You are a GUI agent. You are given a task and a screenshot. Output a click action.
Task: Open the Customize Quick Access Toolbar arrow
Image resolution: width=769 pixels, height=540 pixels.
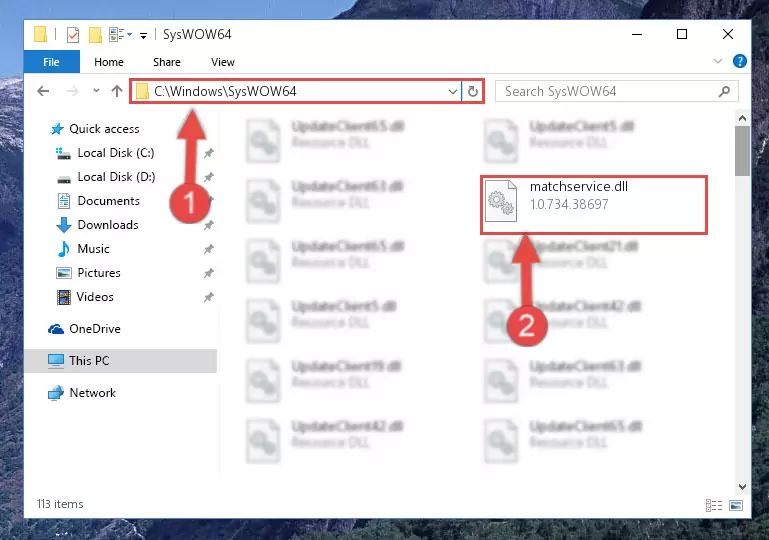tap(143, 35)
